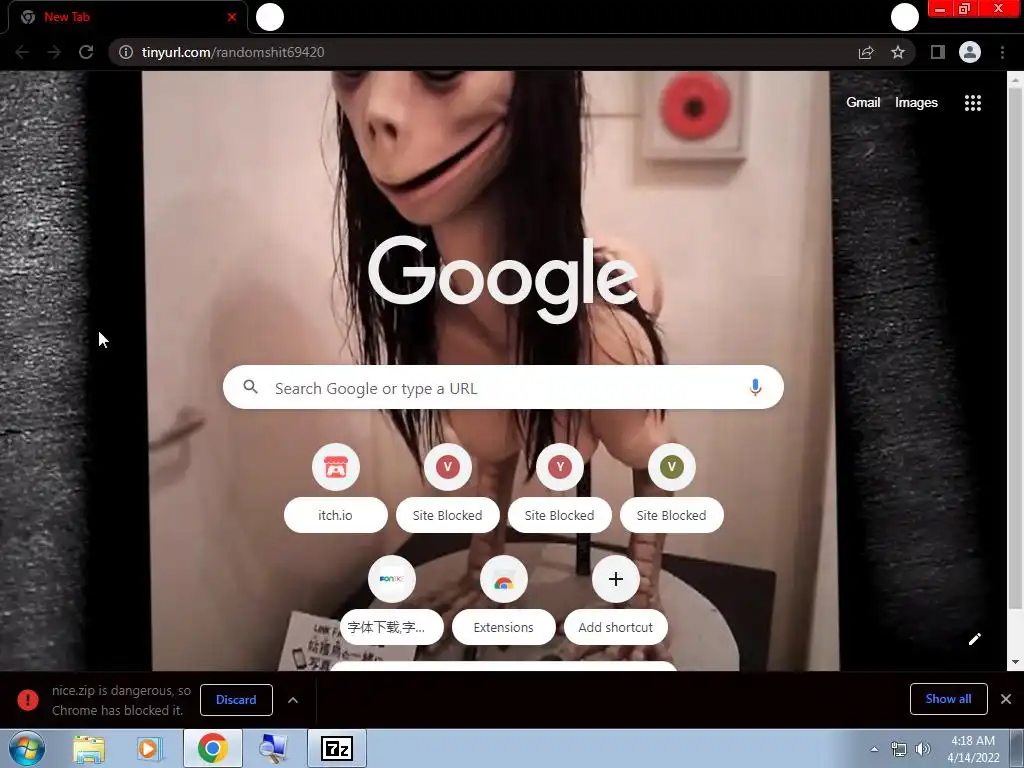Click the round tab search button
The image size is (1024, 768).
coord(904,17)
